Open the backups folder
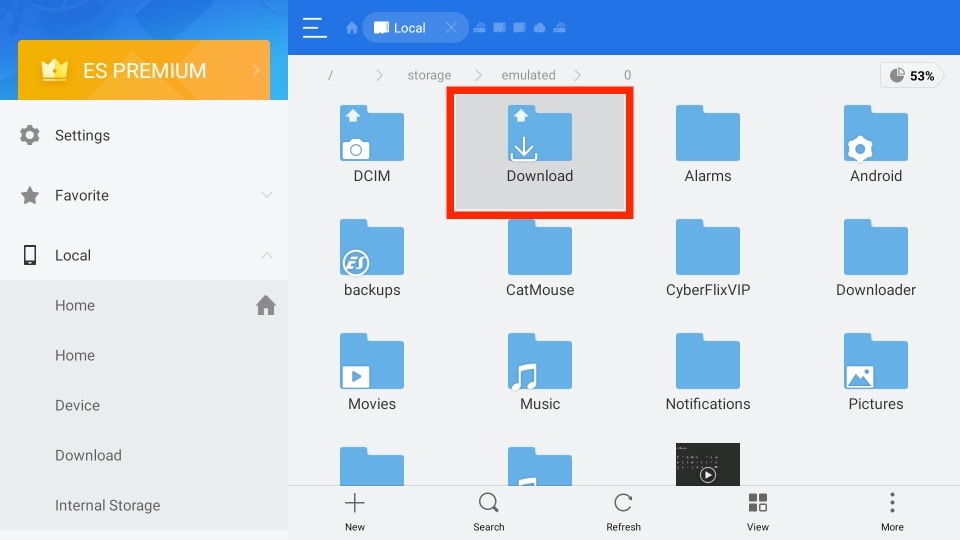The image size is (960, 540). (x=372, y=258)
